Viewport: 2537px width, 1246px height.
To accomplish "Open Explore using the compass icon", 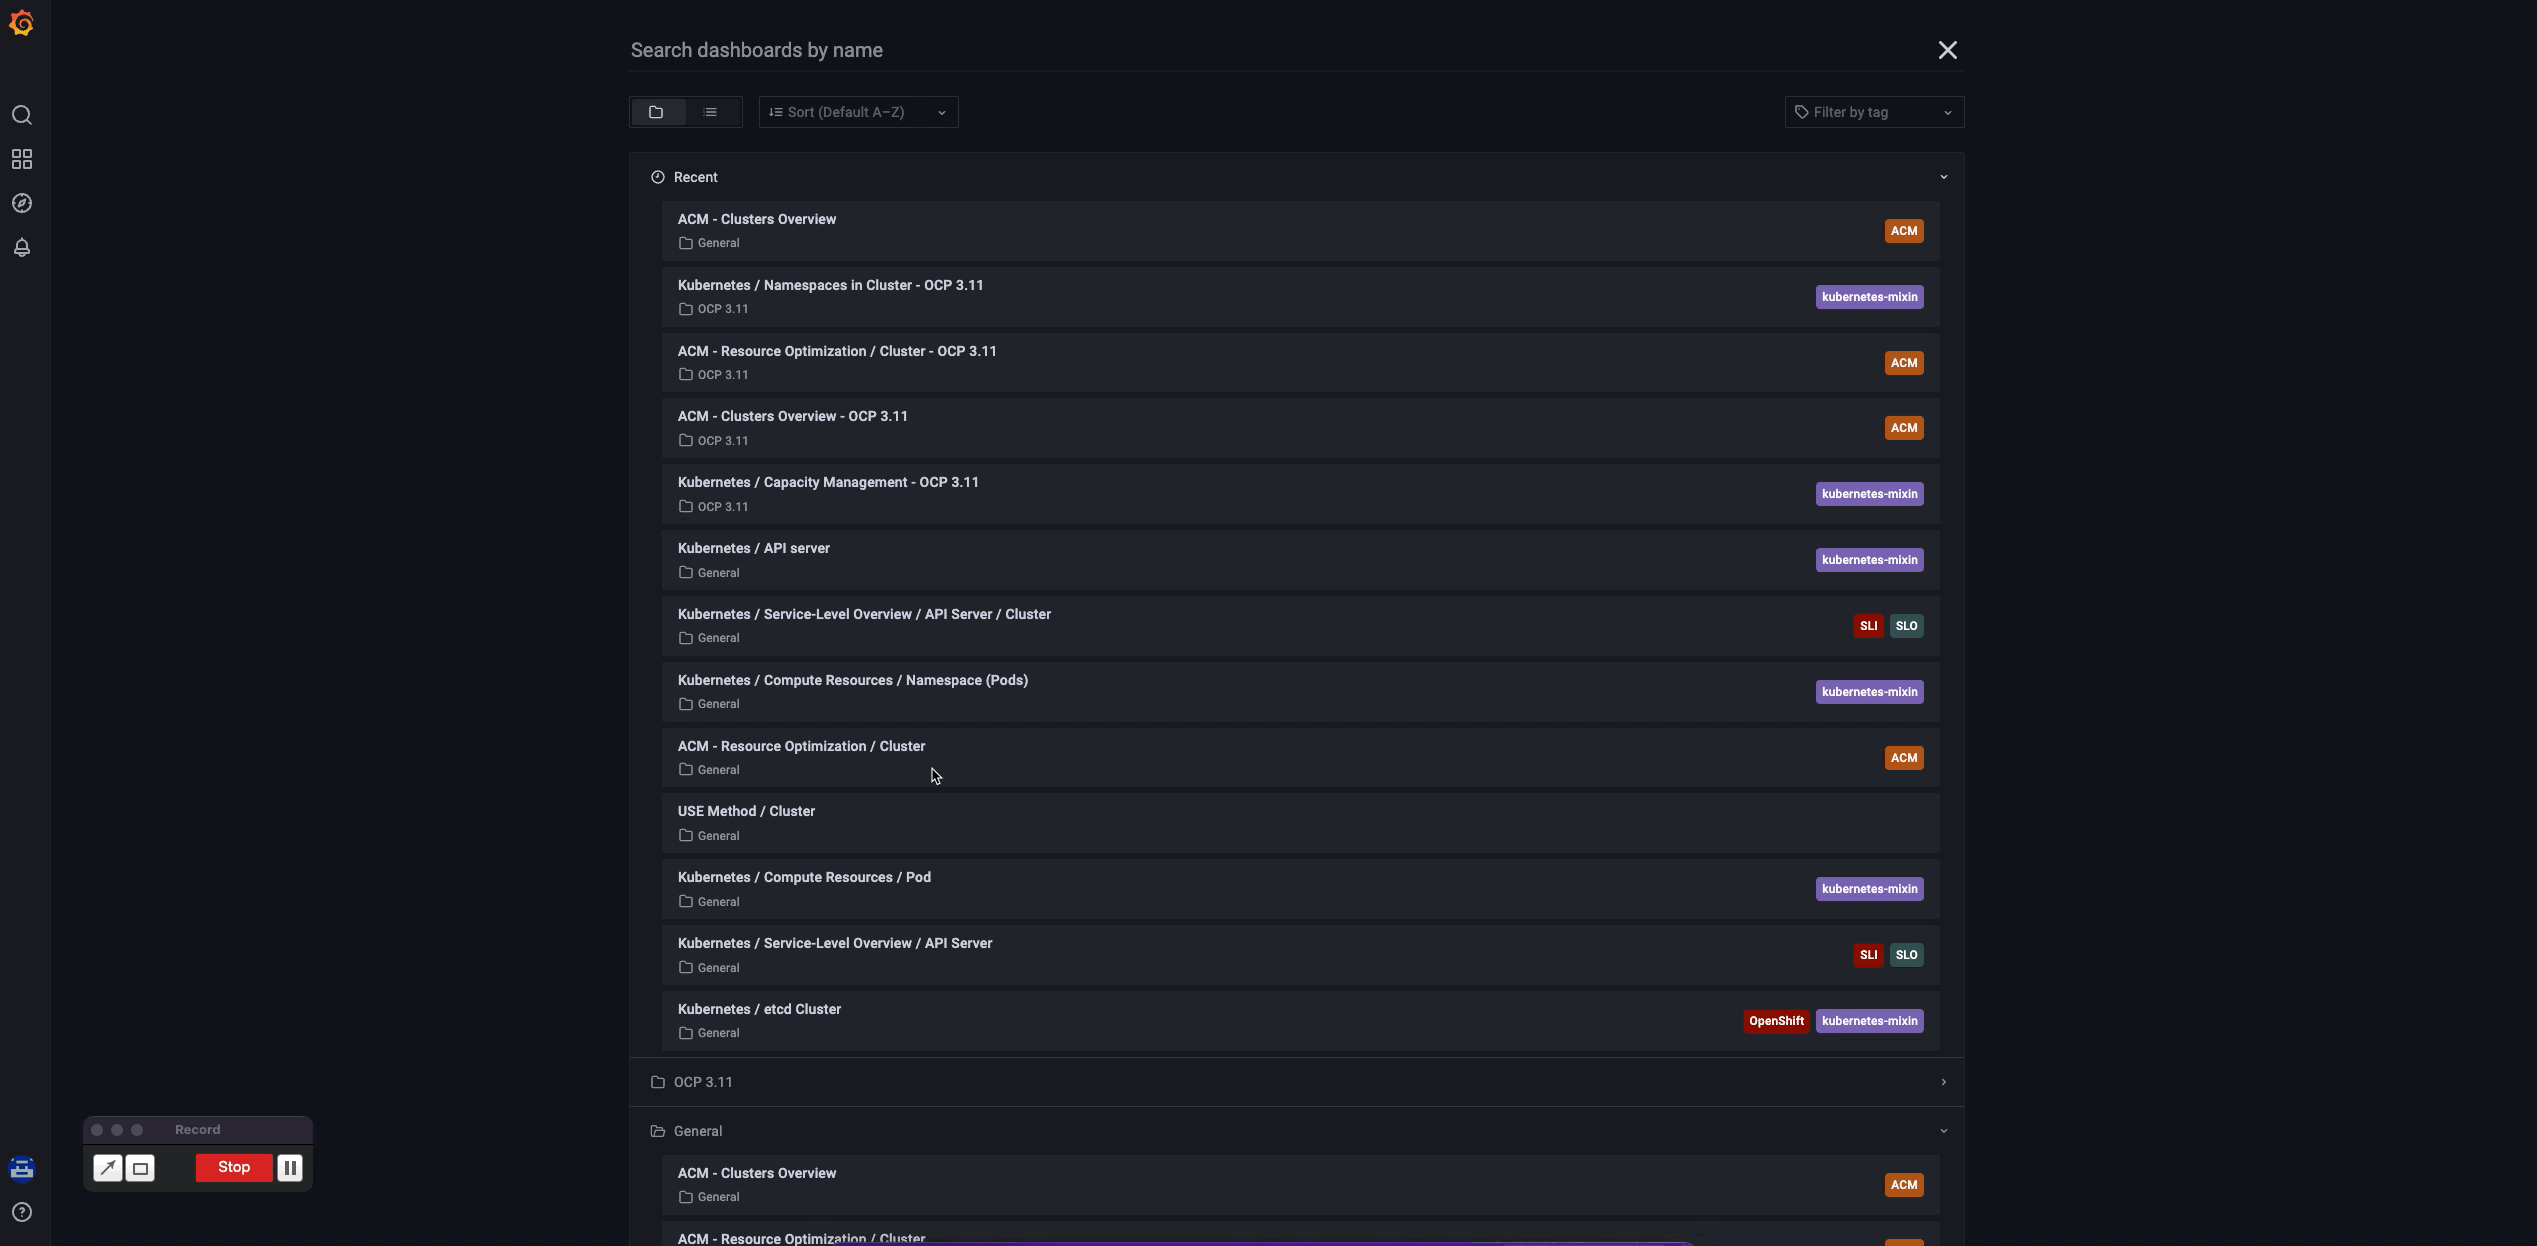I will pyautogui.click(x=22, y=202).
